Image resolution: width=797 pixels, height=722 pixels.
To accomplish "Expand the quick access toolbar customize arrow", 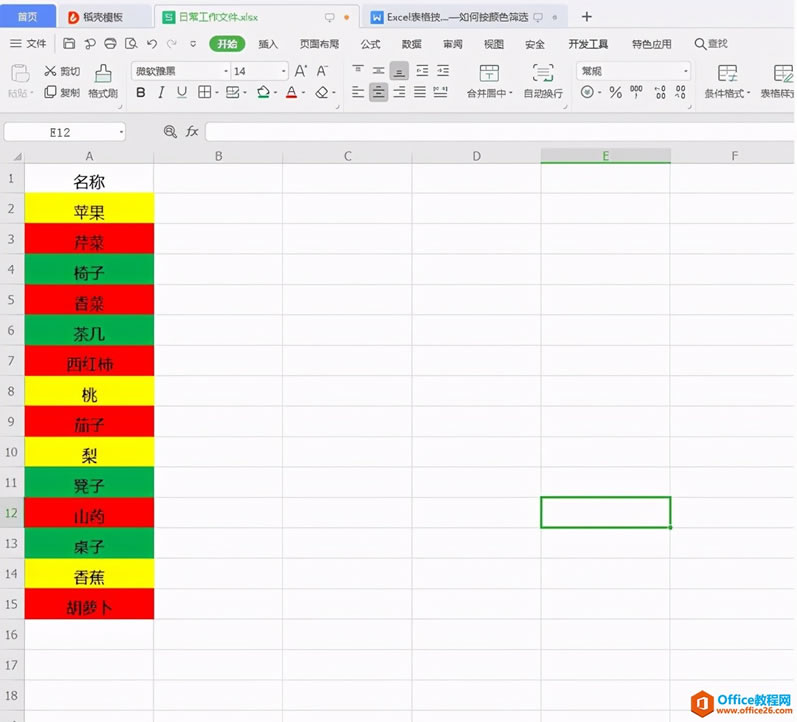I will coord(193,44).
